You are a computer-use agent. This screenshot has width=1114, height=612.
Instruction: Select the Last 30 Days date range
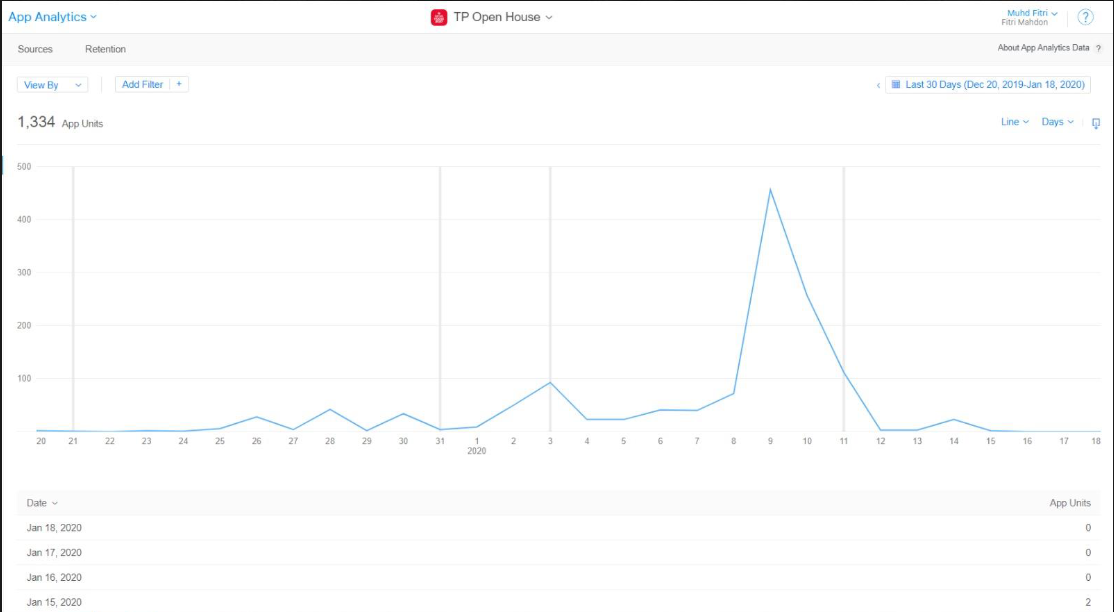click(994, 85)
